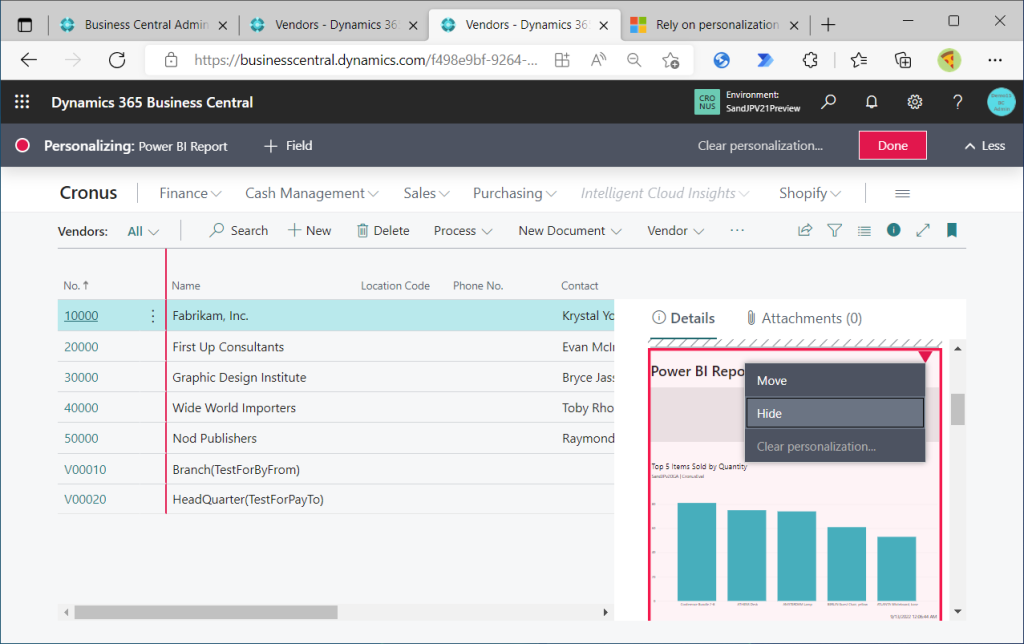Click the CRONUS company badge icon

(x=707, y=102)
